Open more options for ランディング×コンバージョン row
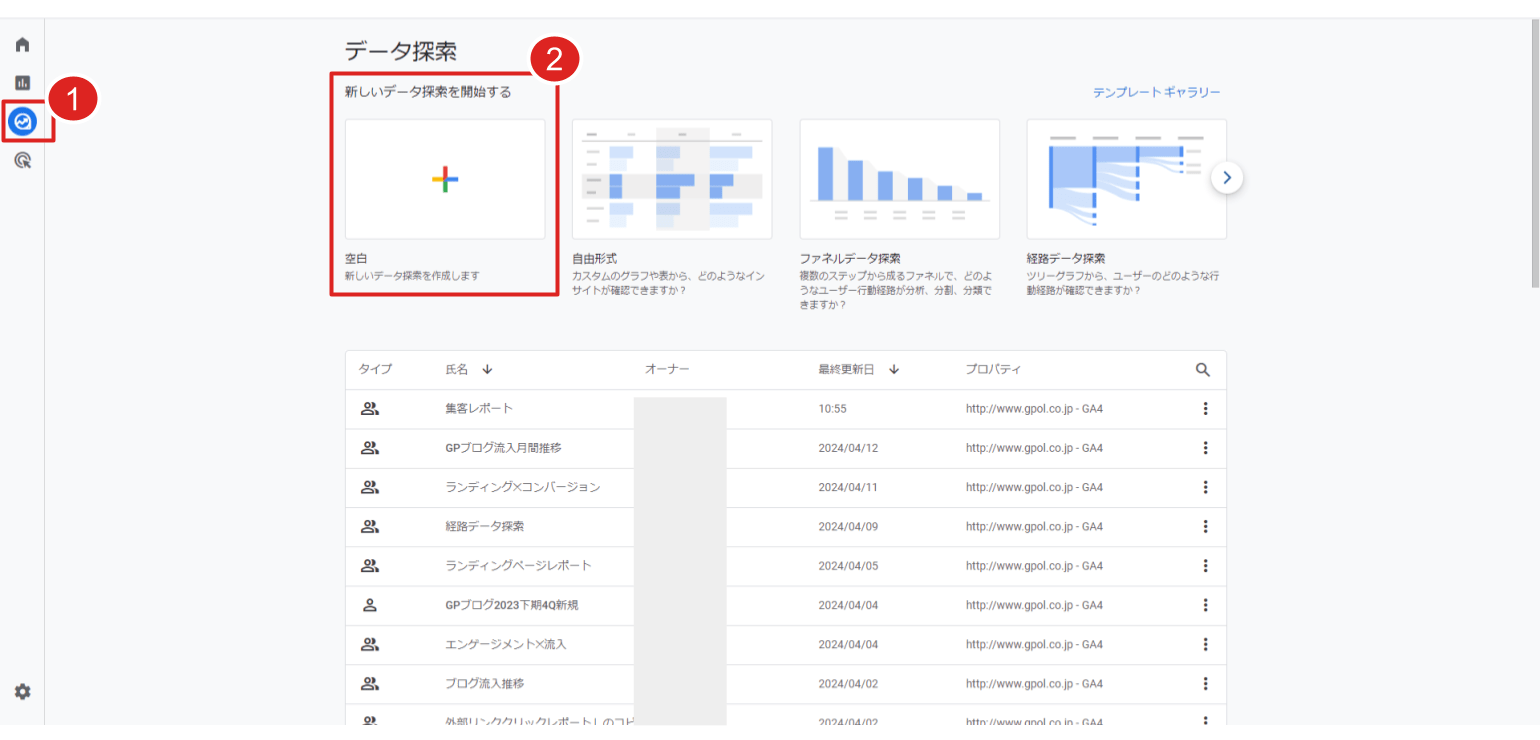 pos(1205,487)
